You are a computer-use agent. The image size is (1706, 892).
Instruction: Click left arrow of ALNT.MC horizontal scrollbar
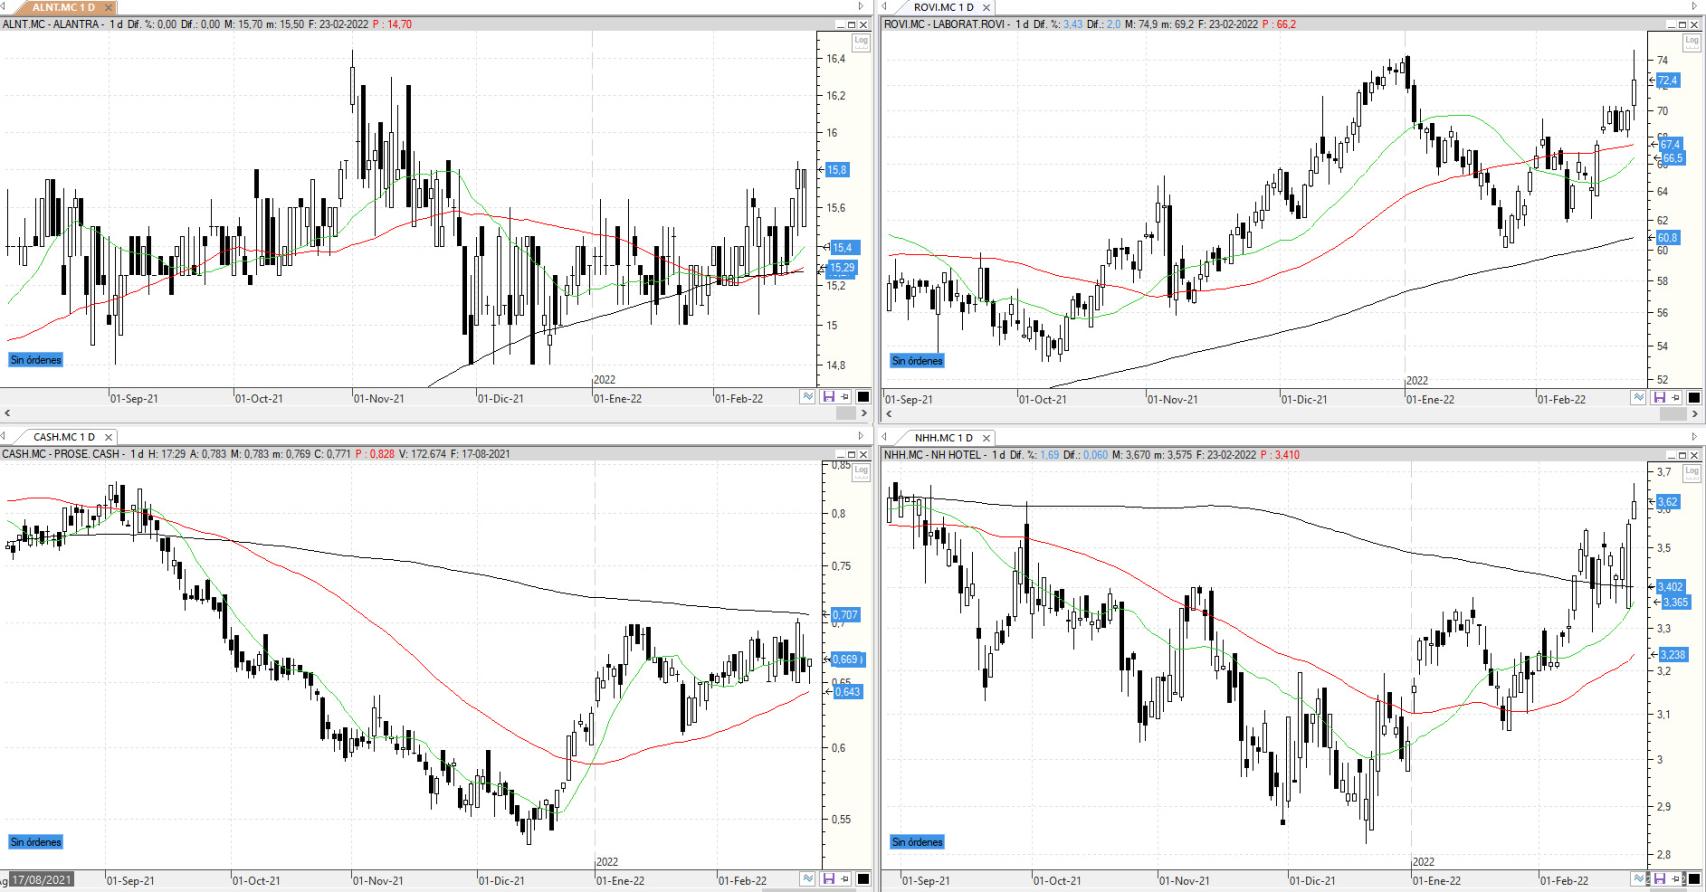click(7, 412)
